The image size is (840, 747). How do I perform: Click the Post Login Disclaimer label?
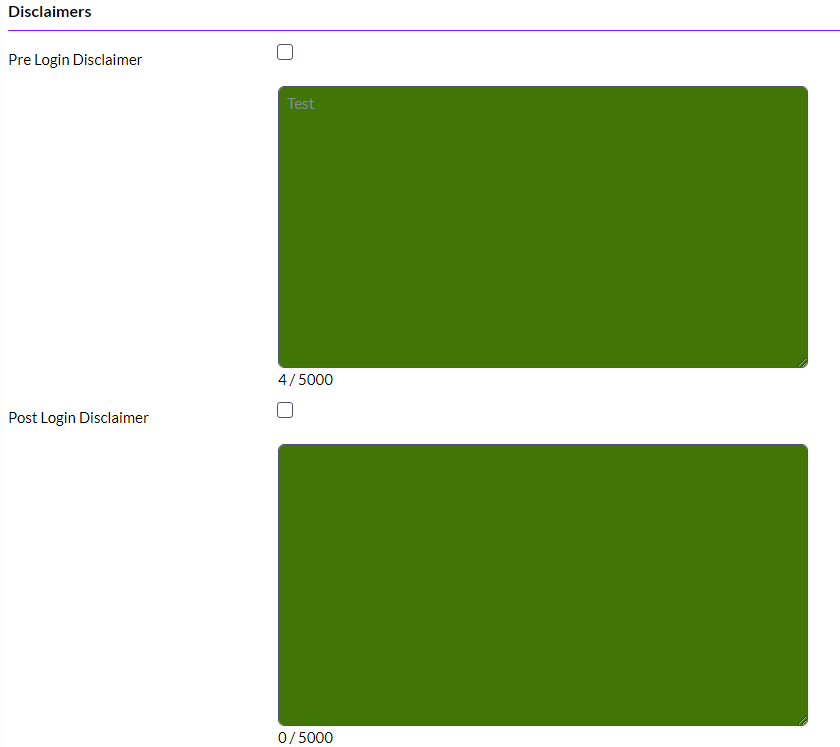pyautogui.click(x=78, y=417)
